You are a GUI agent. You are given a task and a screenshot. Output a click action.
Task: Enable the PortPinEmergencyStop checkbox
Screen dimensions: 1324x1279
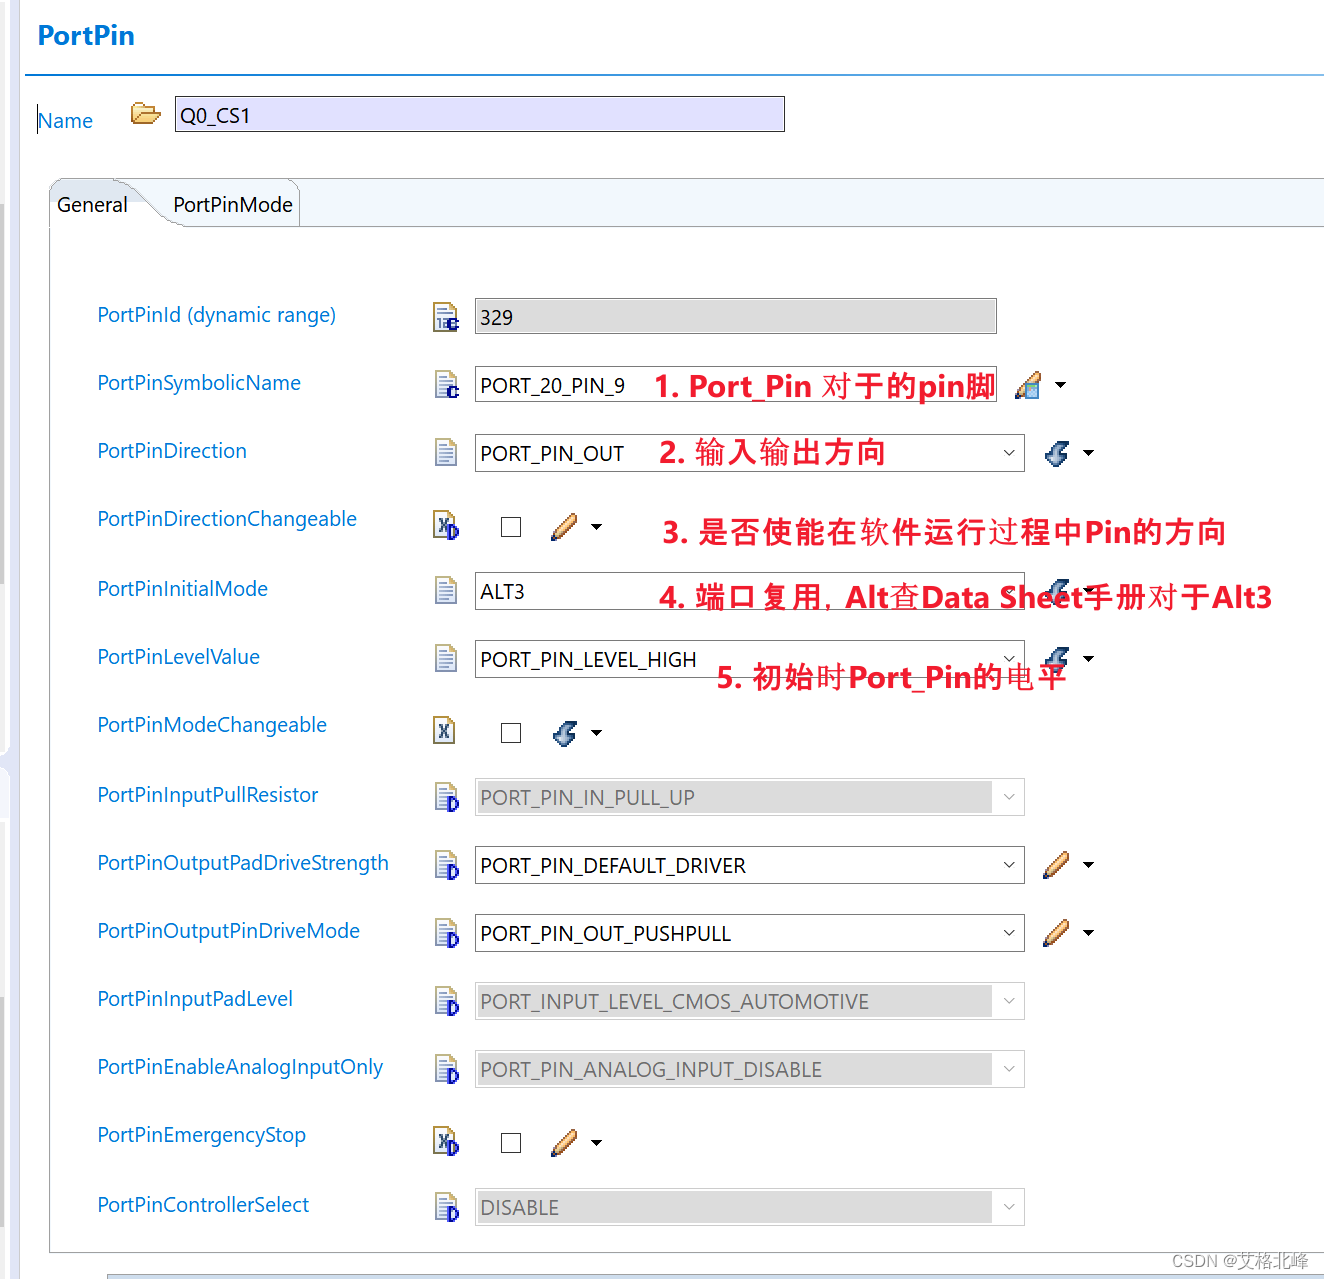click(511, 1142)
